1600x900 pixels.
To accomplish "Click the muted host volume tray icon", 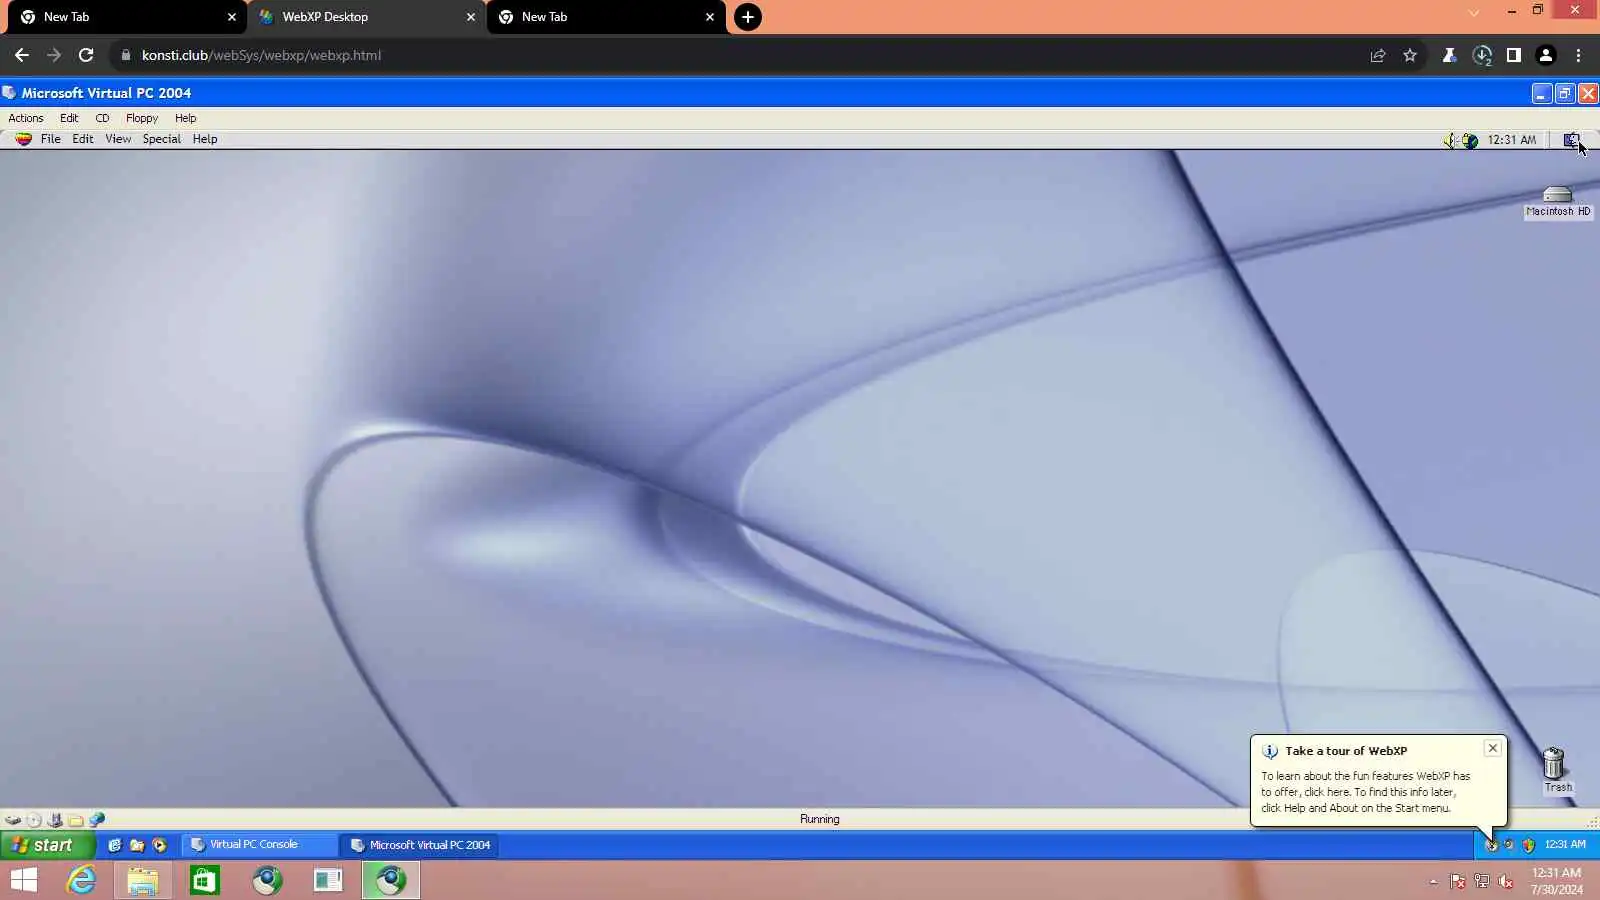I will [x=1506, y=882].
